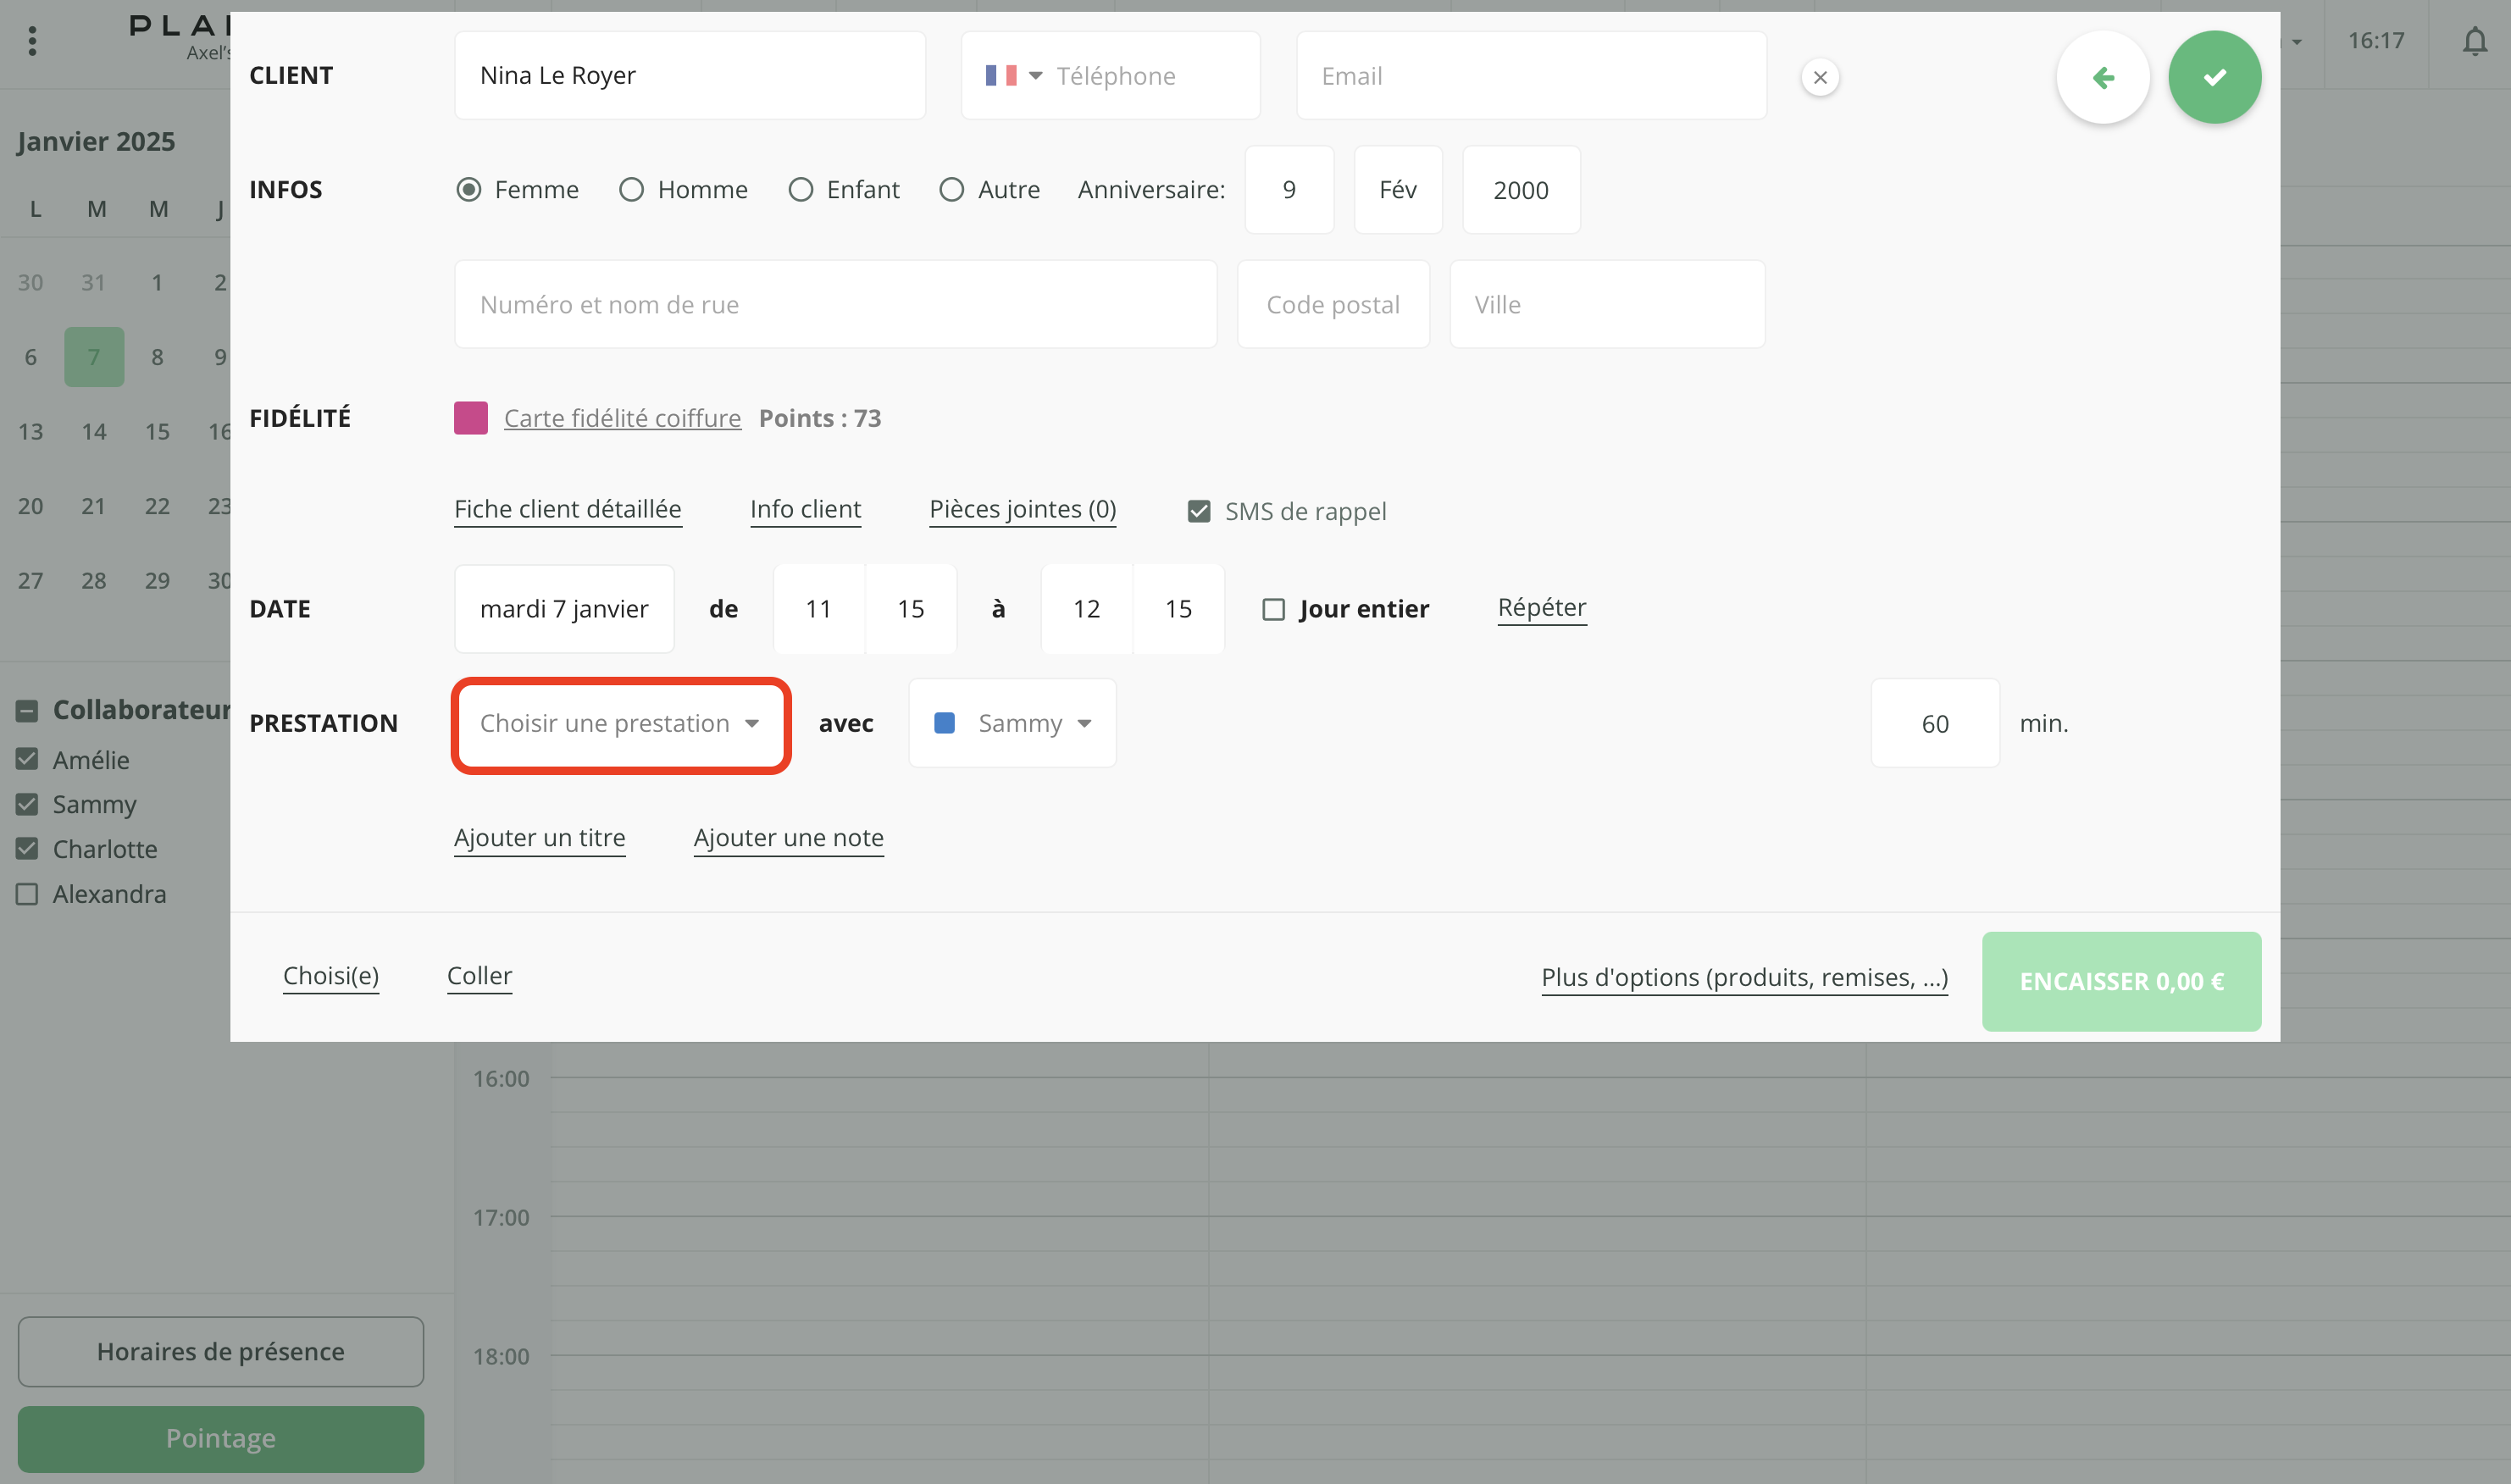
Task: Open the three-dot vertical menu
Action: (33, 41)
